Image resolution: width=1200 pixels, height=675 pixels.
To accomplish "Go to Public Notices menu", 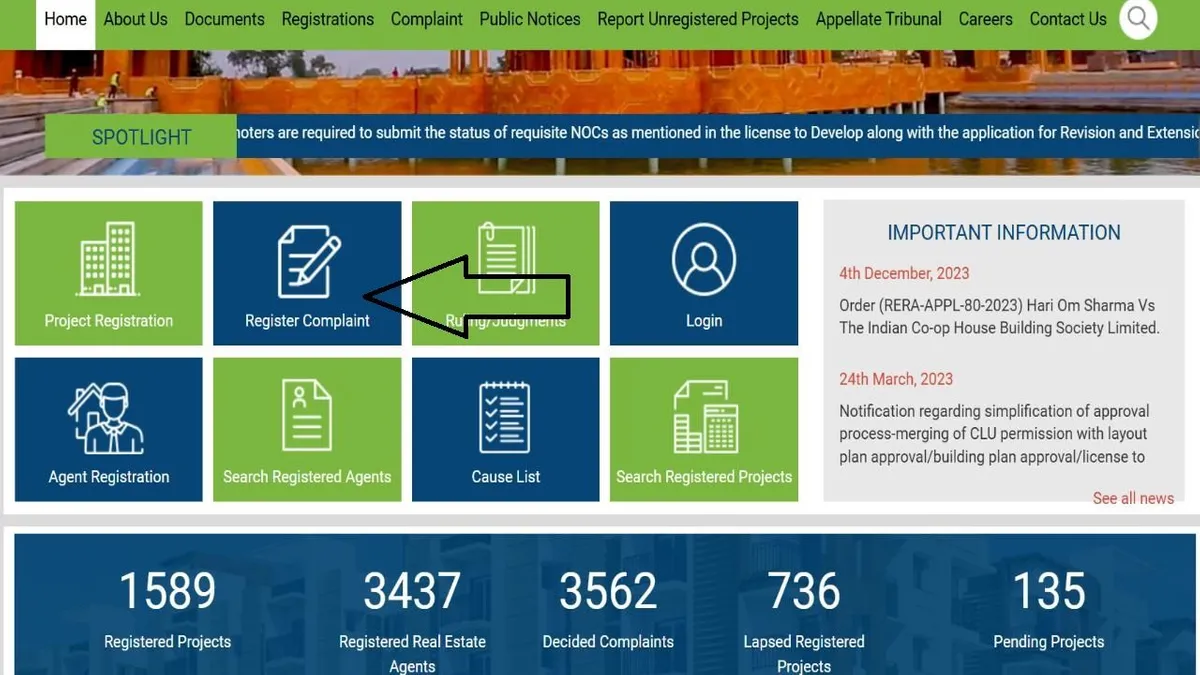I will pyautogui.click(x=530, y=19).
